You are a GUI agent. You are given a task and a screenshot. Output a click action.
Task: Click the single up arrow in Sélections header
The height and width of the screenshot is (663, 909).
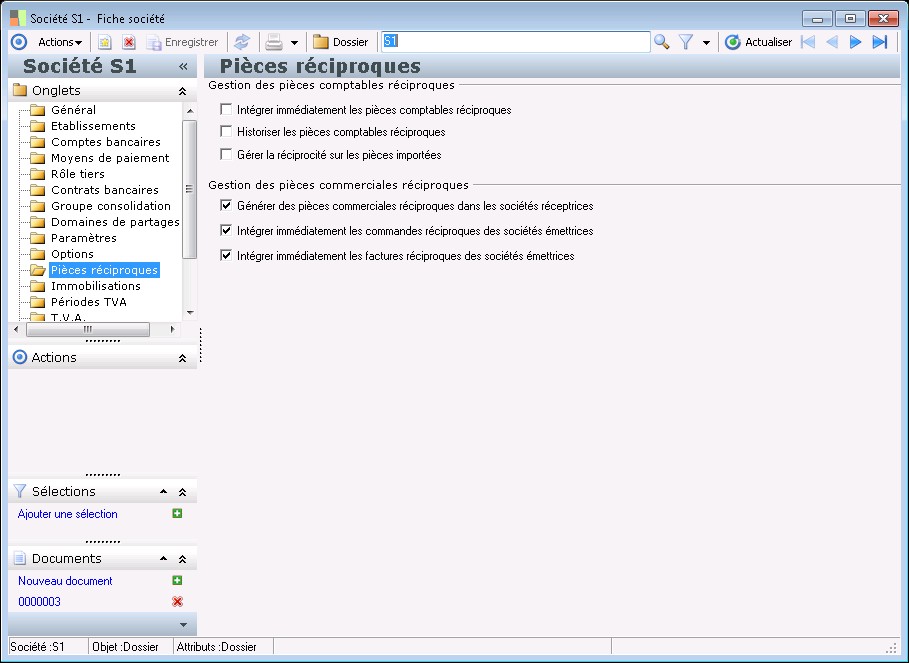pyautogui.click(x=163, y=491)
